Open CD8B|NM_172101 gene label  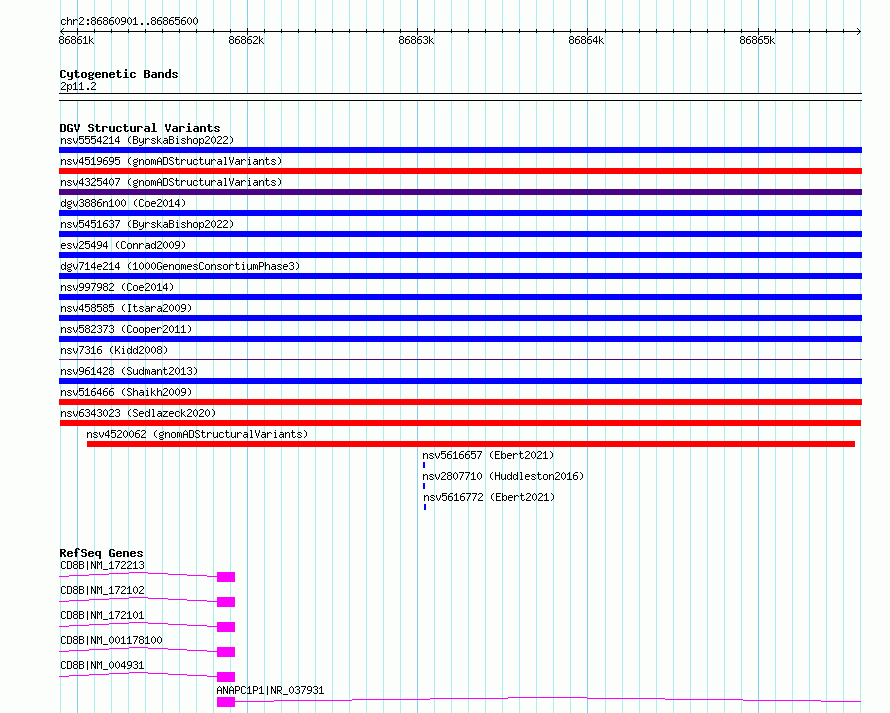(102, 615)
